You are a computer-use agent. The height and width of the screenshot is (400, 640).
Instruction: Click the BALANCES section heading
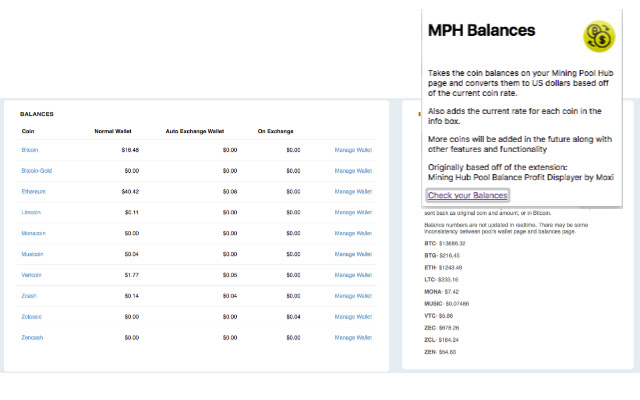[x=37, y=114]
